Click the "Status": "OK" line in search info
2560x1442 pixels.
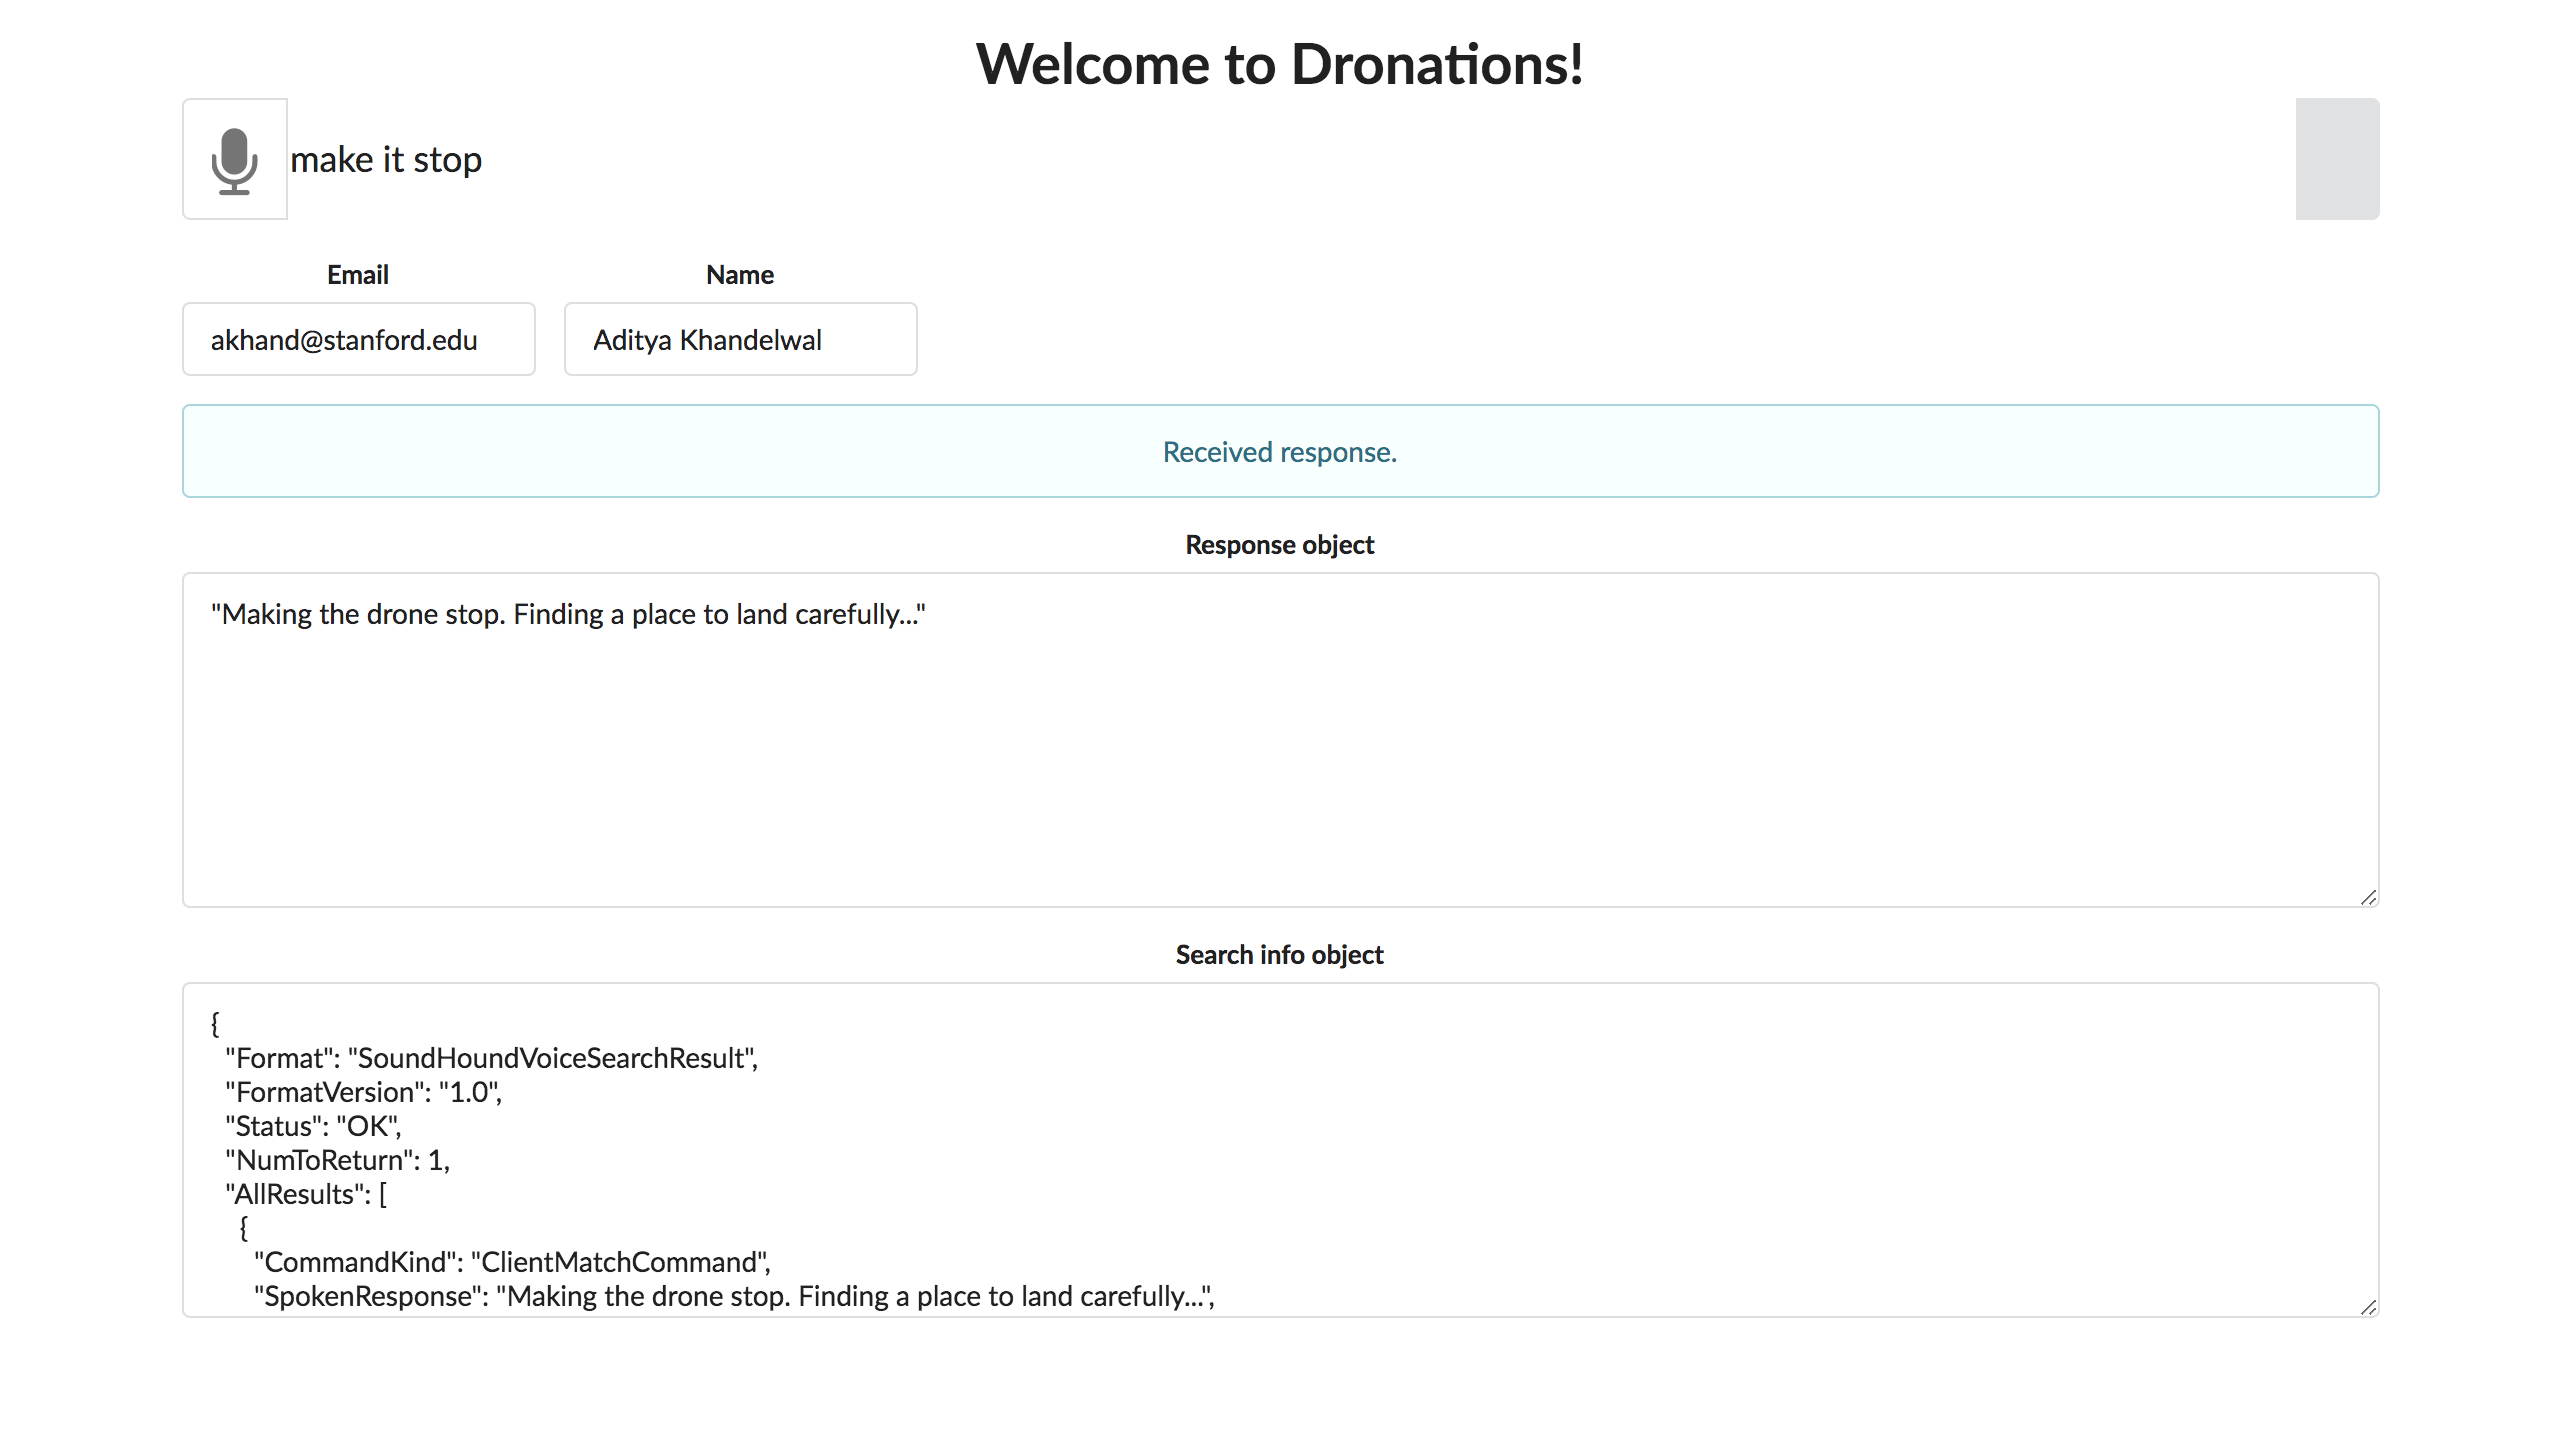313,1126
